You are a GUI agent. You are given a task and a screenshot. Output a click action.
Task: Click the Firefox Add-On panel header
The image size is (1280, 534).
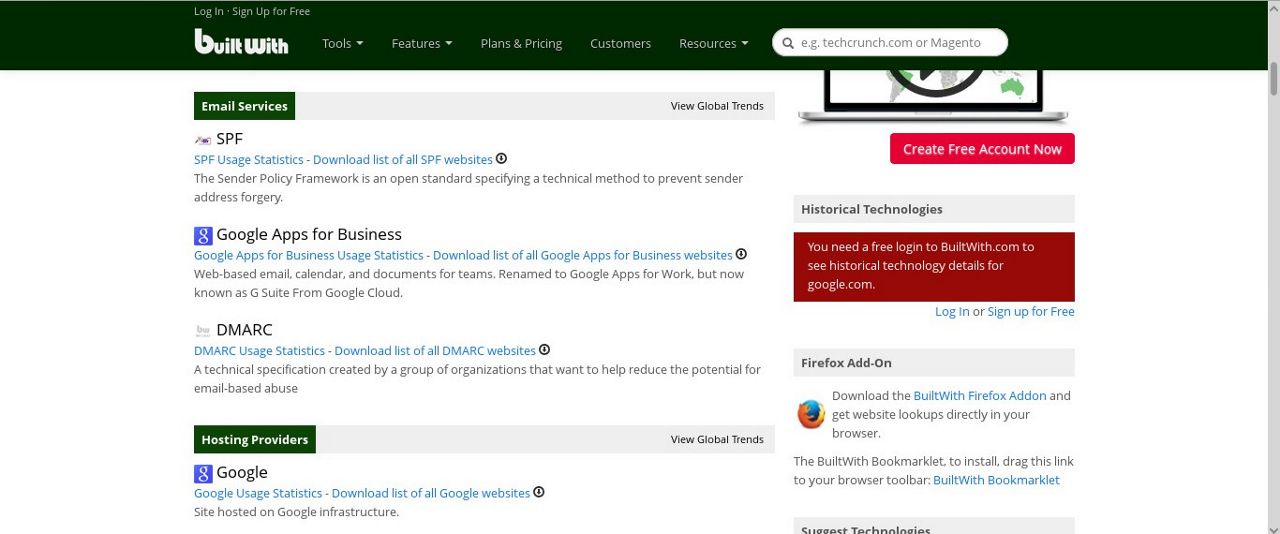[x=934, y=362]
